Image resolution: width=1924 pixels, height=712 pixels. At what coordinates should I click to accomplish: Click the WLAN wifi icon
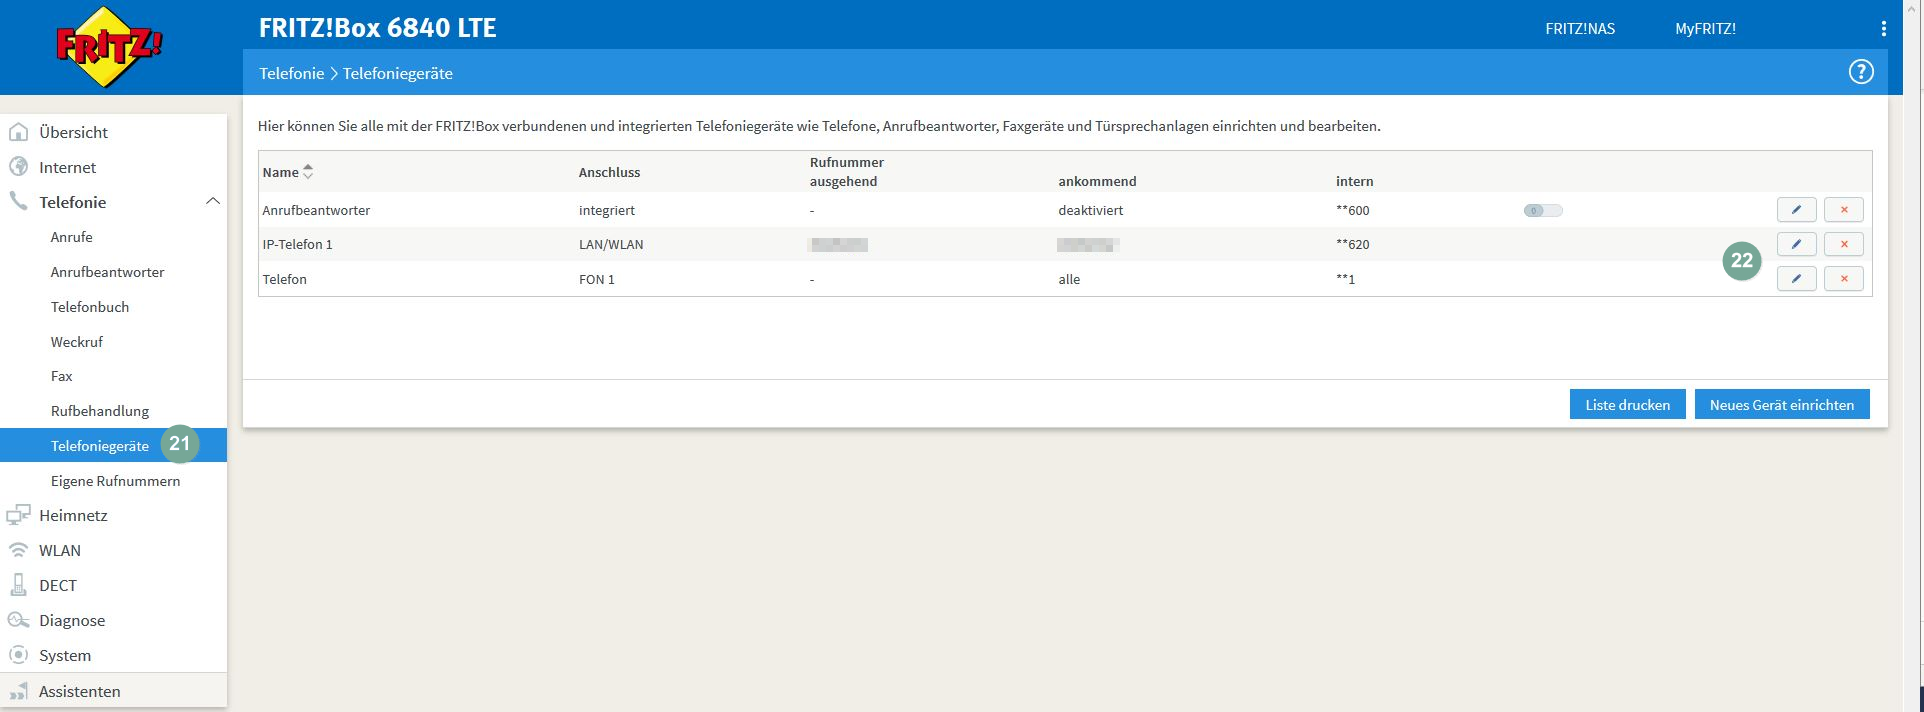18,551
